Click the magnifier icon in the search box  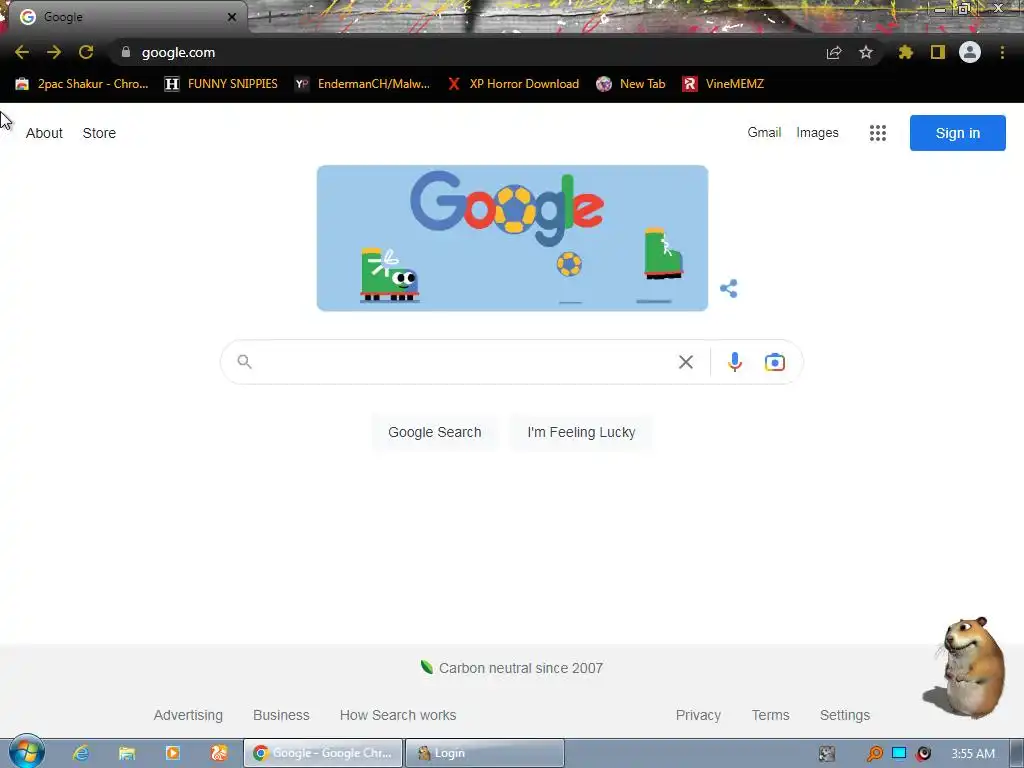244,362
